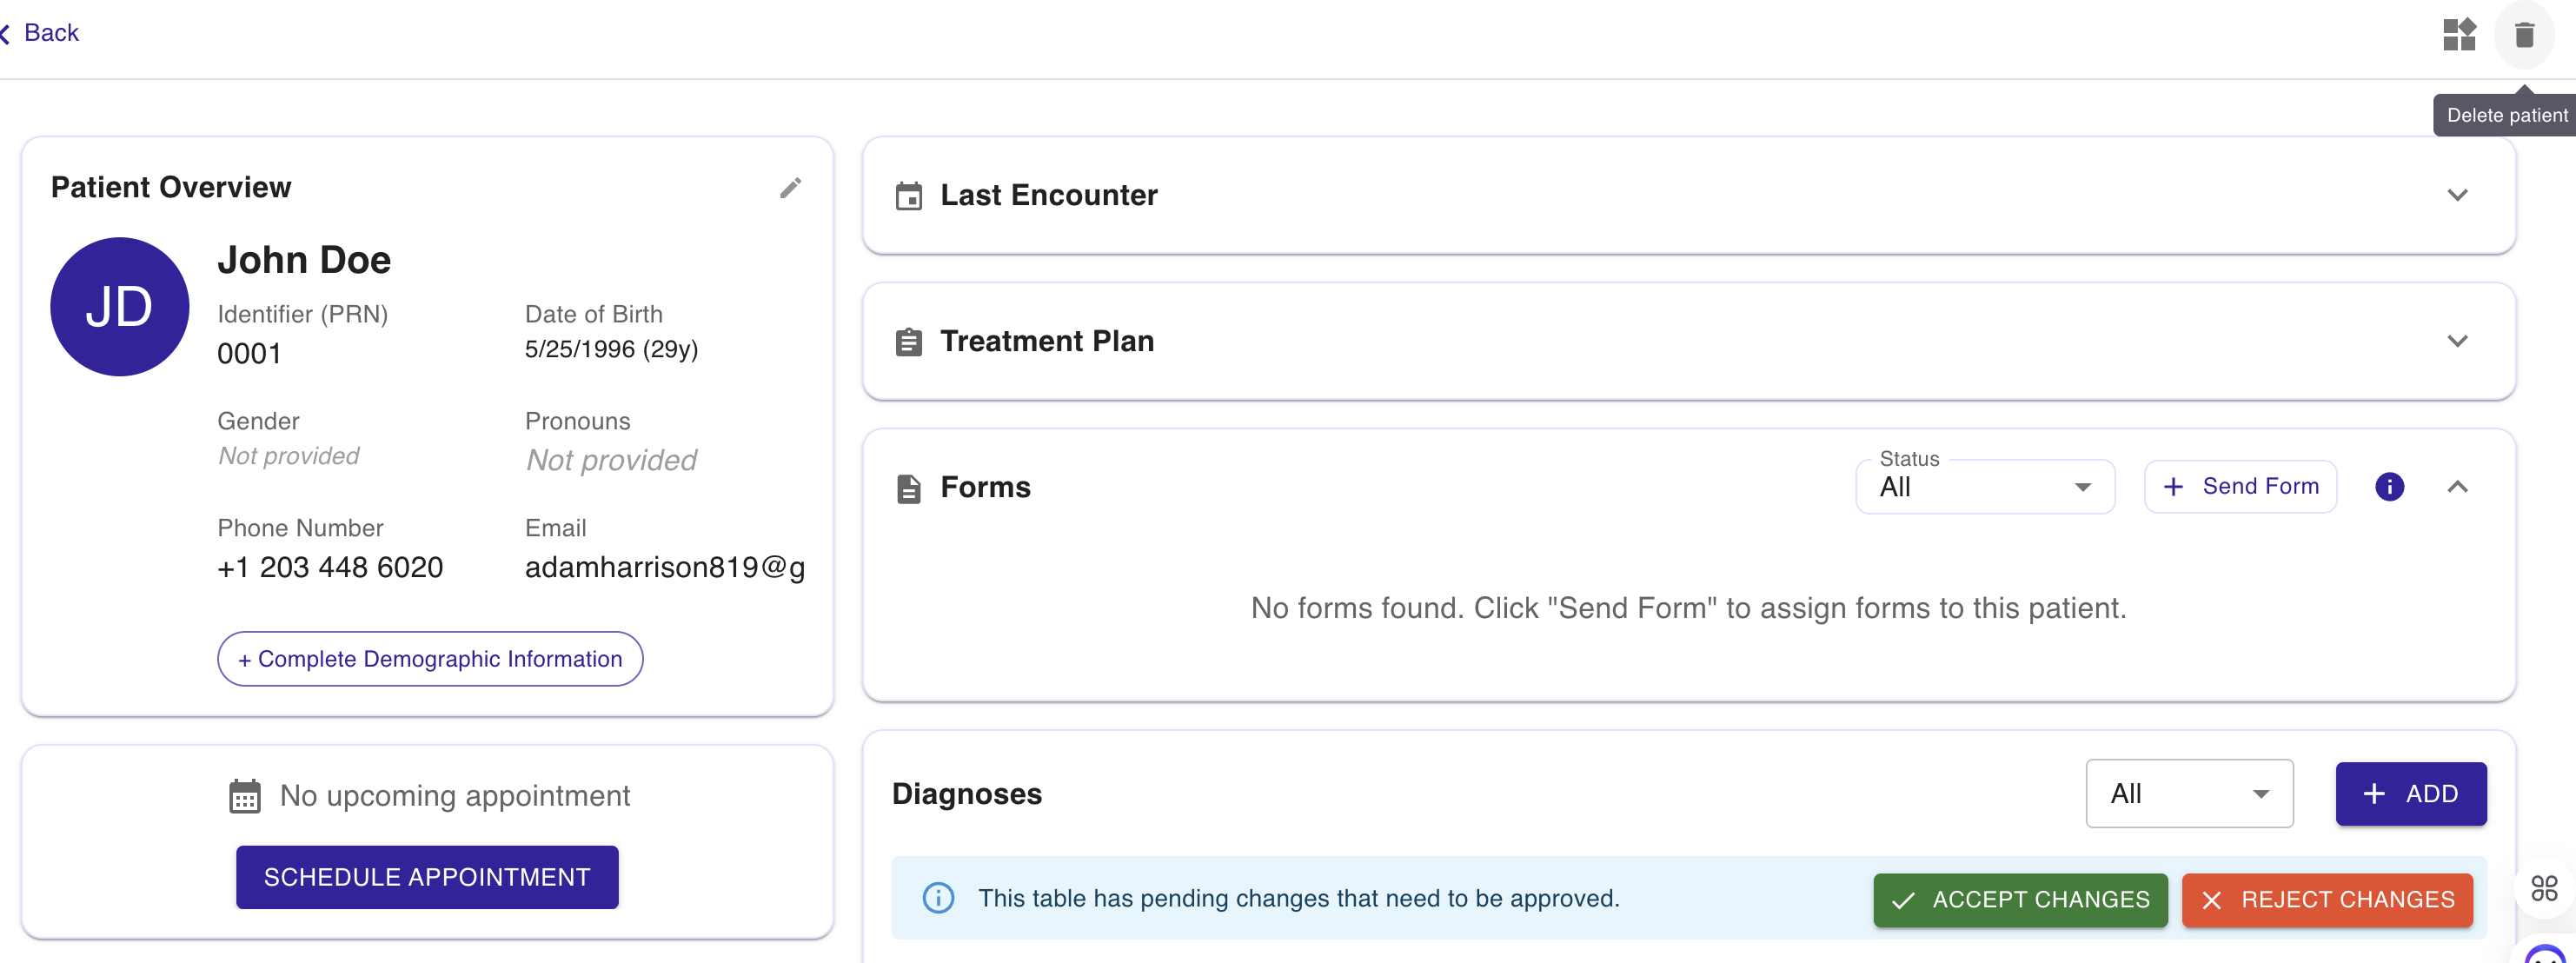Open the Diagnoses All filter dropdown
The image size is (2576, 963).
[2189, 794]
